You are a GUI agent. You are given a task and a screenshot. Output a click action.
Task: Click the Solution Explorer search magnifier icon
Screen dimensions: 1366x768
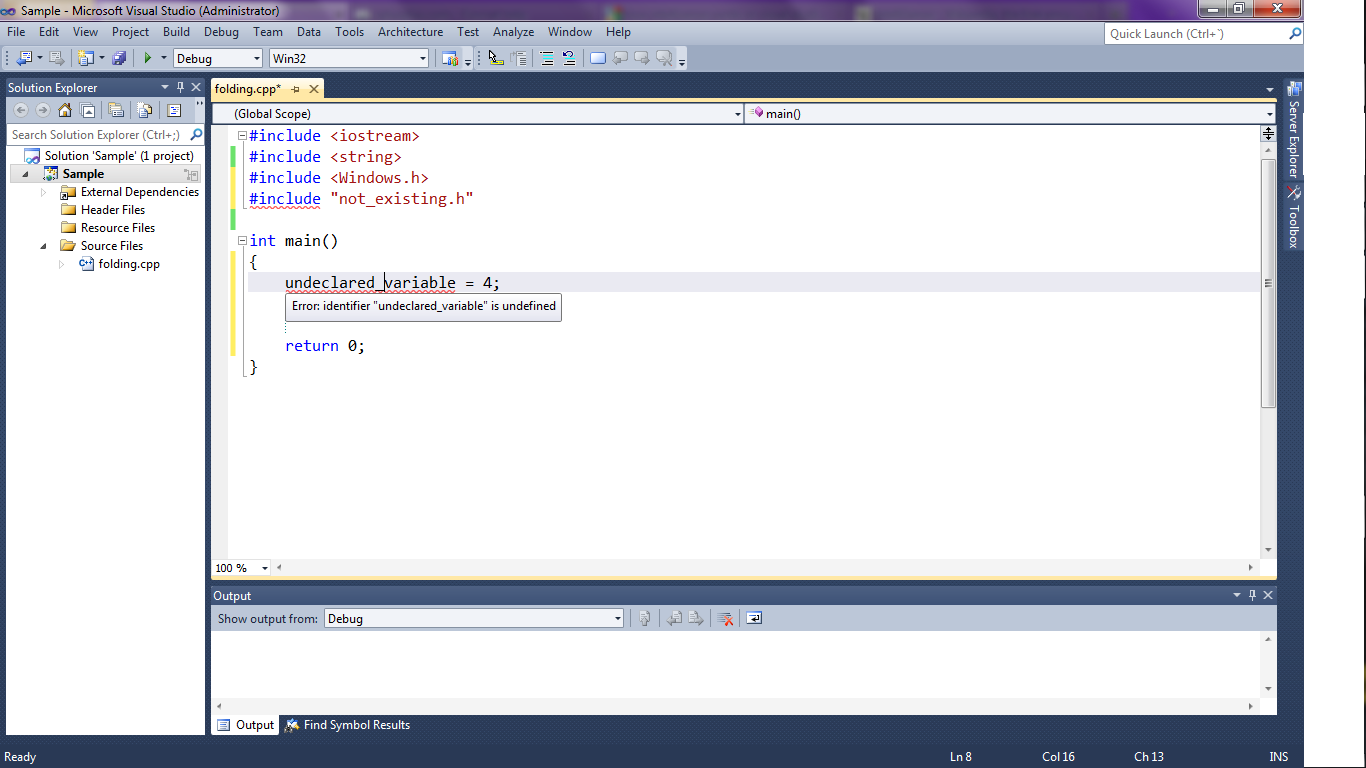click(196, 135)
